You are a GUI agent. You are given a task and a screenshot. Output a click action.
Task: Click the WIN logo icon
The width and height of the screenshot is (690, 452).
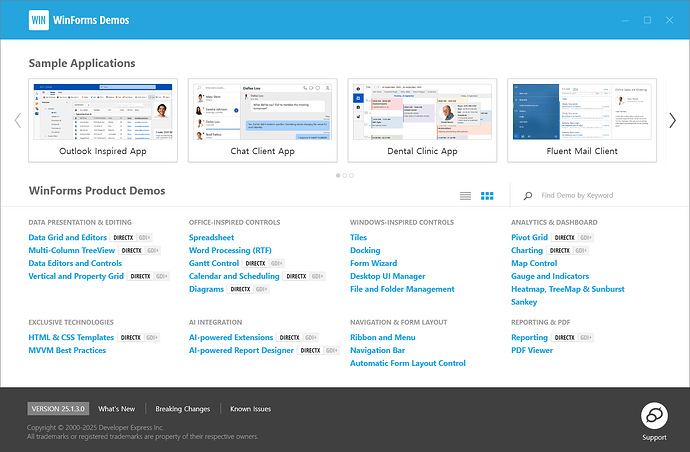pos(39,20)
